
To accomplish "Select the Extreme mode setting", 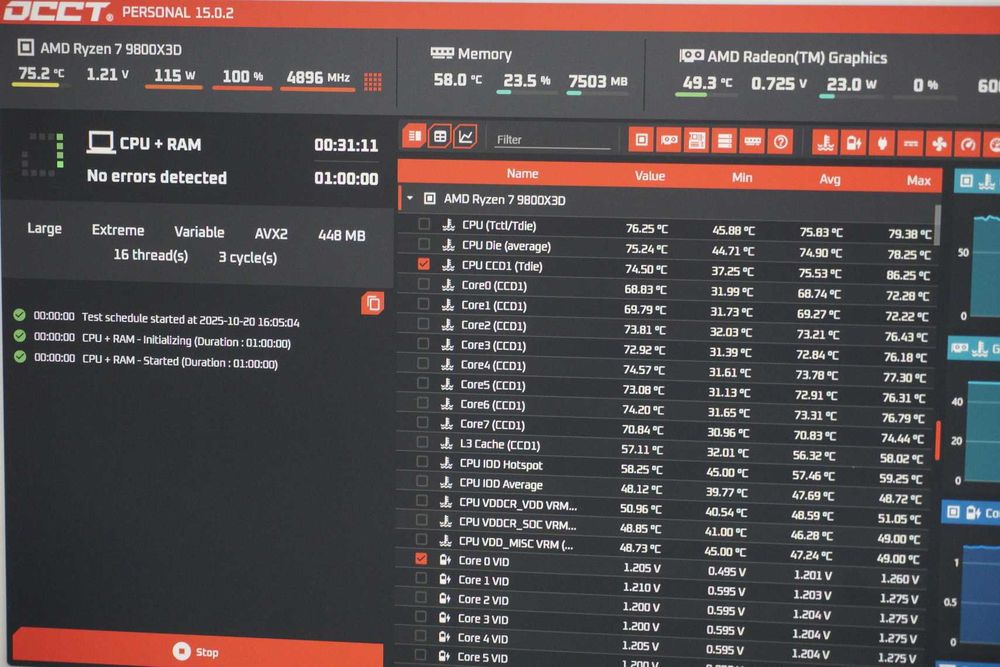I will pyautogui.click(x=118, y=230).
